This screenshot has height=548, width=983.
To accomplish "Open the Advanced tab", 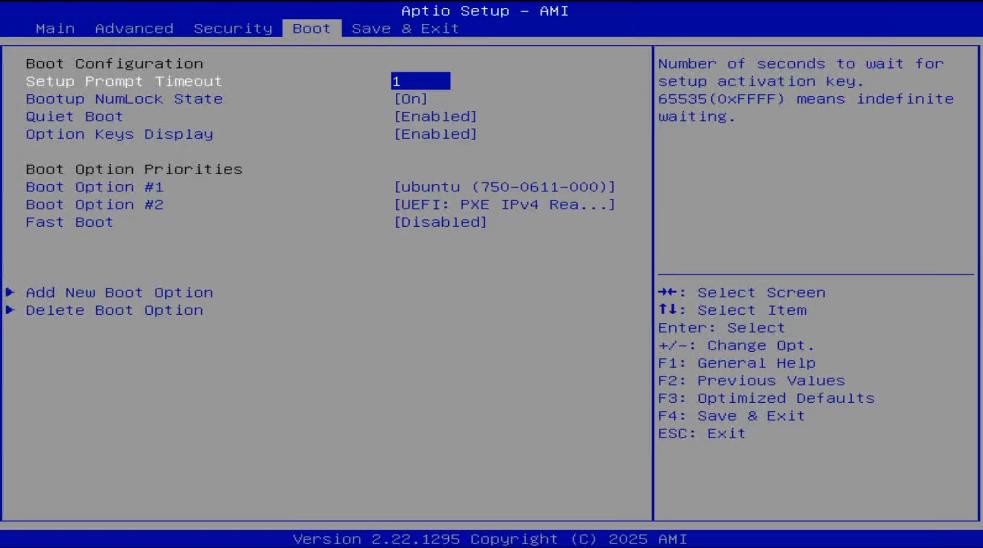I will (x=134, y=29).
